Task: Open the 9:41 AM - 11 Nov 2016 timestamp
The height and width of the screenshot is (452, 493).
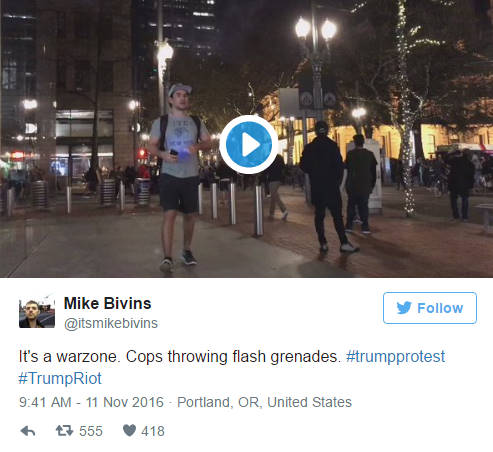Action: 91,402
